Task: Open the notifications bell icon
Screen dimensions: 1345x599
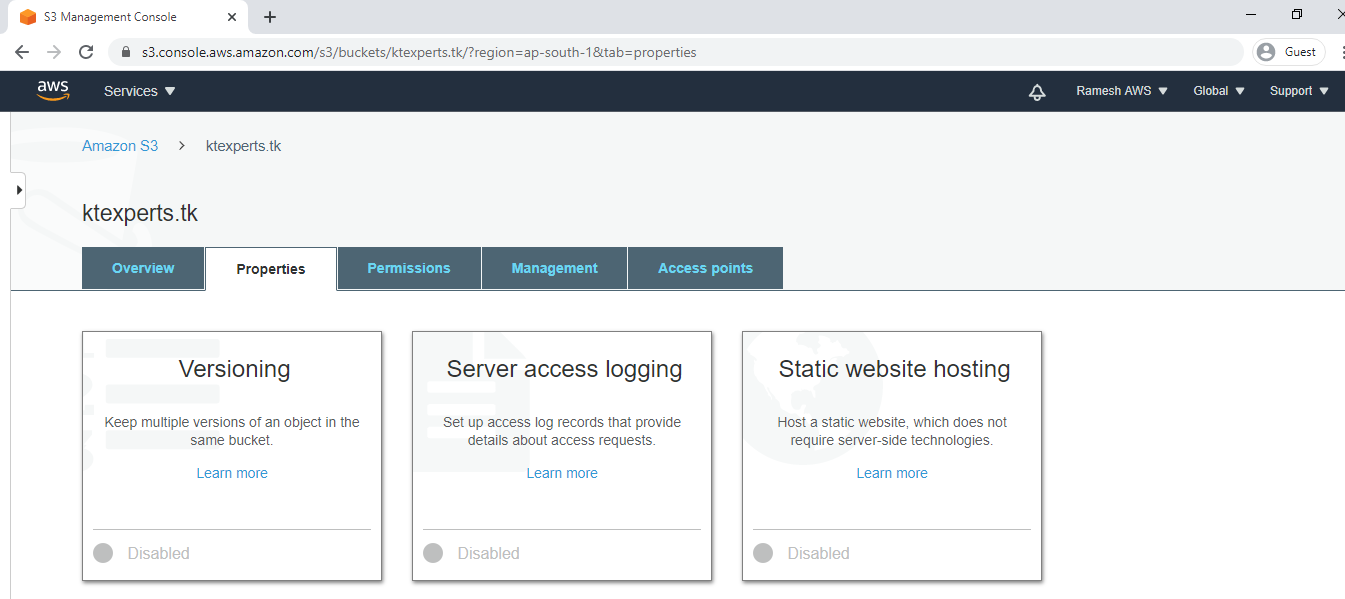Action: pos(1037,92)
